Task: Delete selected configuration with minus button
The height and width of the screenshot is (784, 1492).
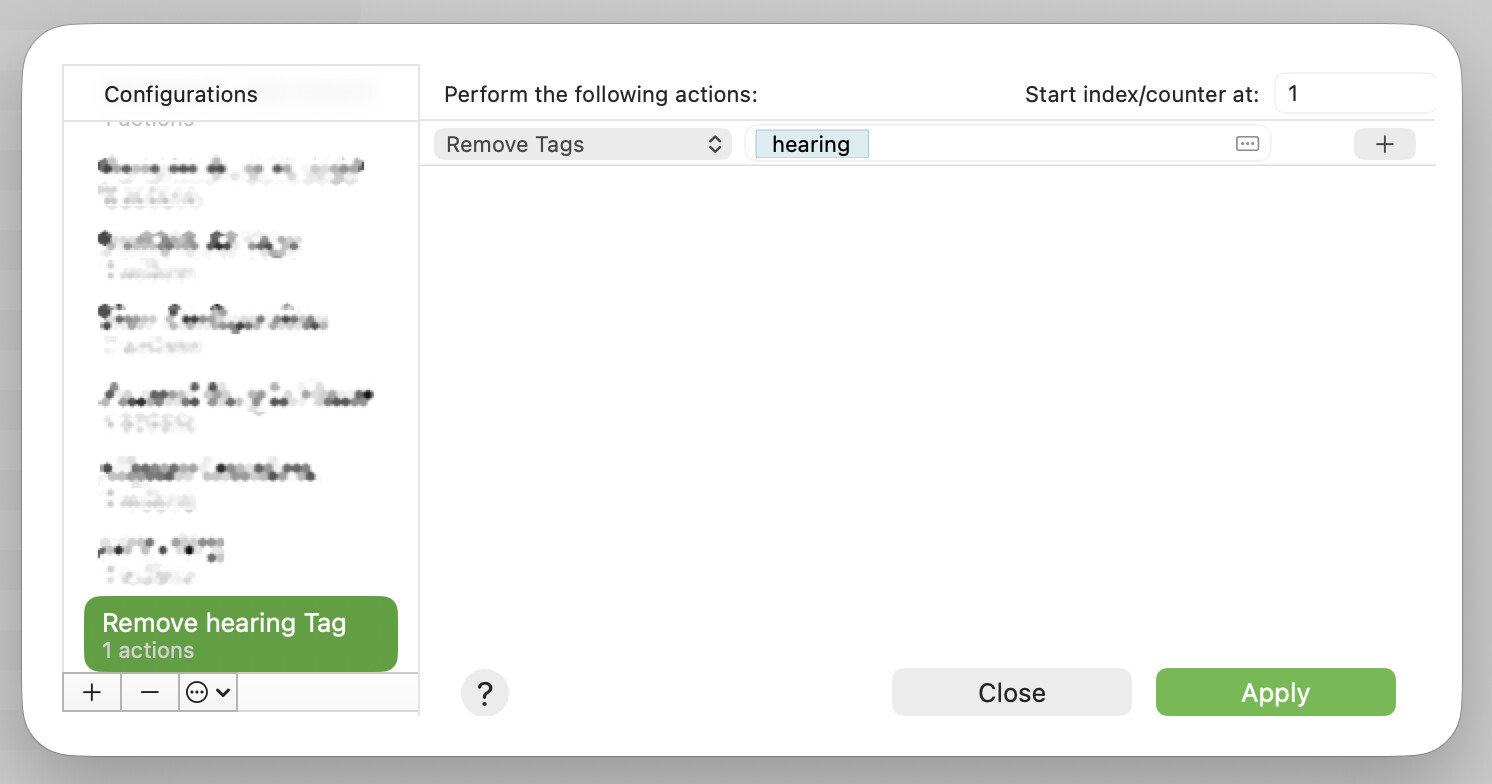Action: (150, 692)
